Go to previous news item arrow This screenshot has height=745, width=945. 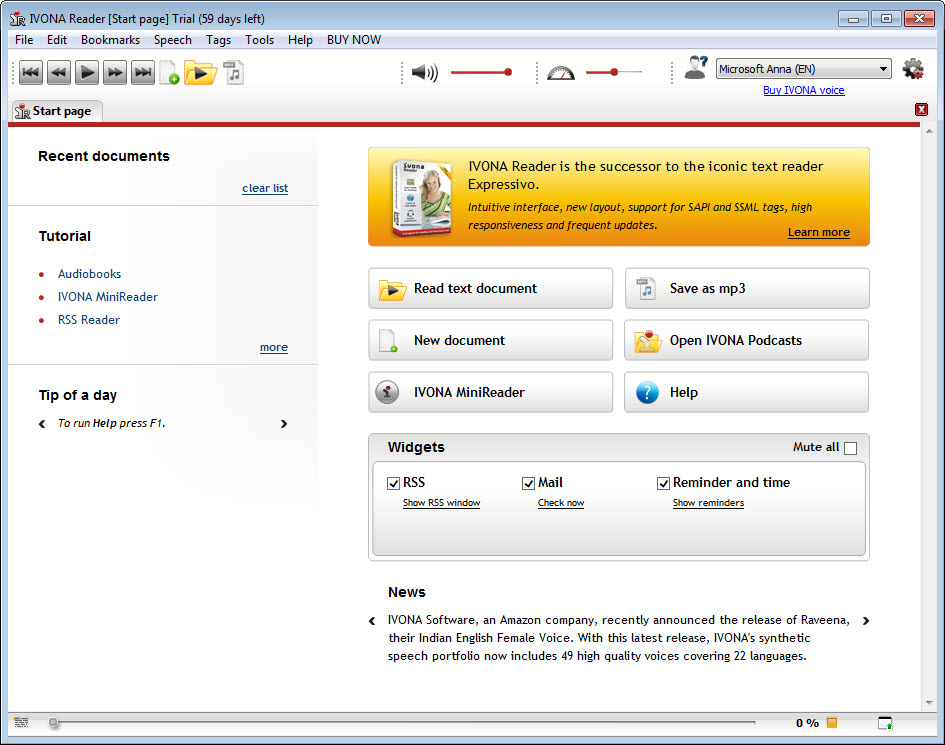tap(372, 621)
